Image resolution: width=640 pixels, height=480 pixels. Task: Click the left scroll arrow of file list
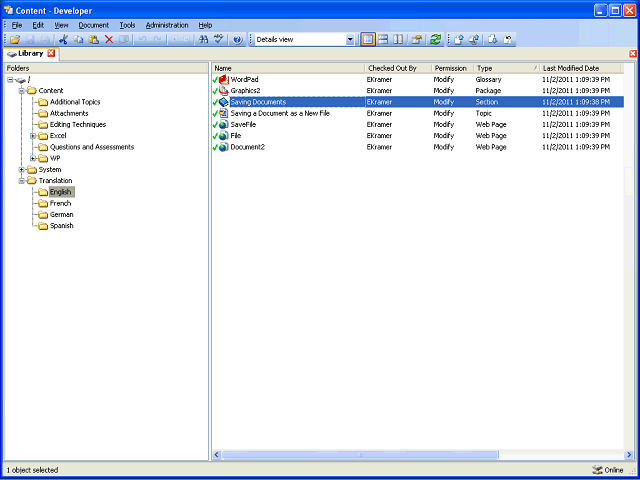click(217, 455)
